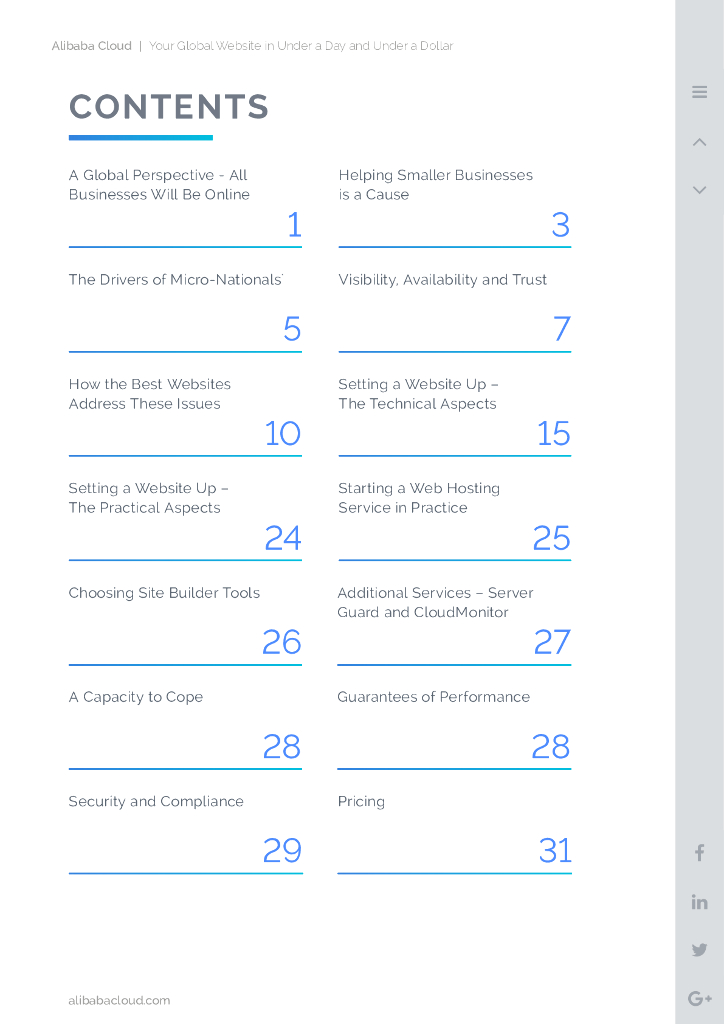Share document on Twitter
This screenshot has width=724, height=1024.
point(699,950)
